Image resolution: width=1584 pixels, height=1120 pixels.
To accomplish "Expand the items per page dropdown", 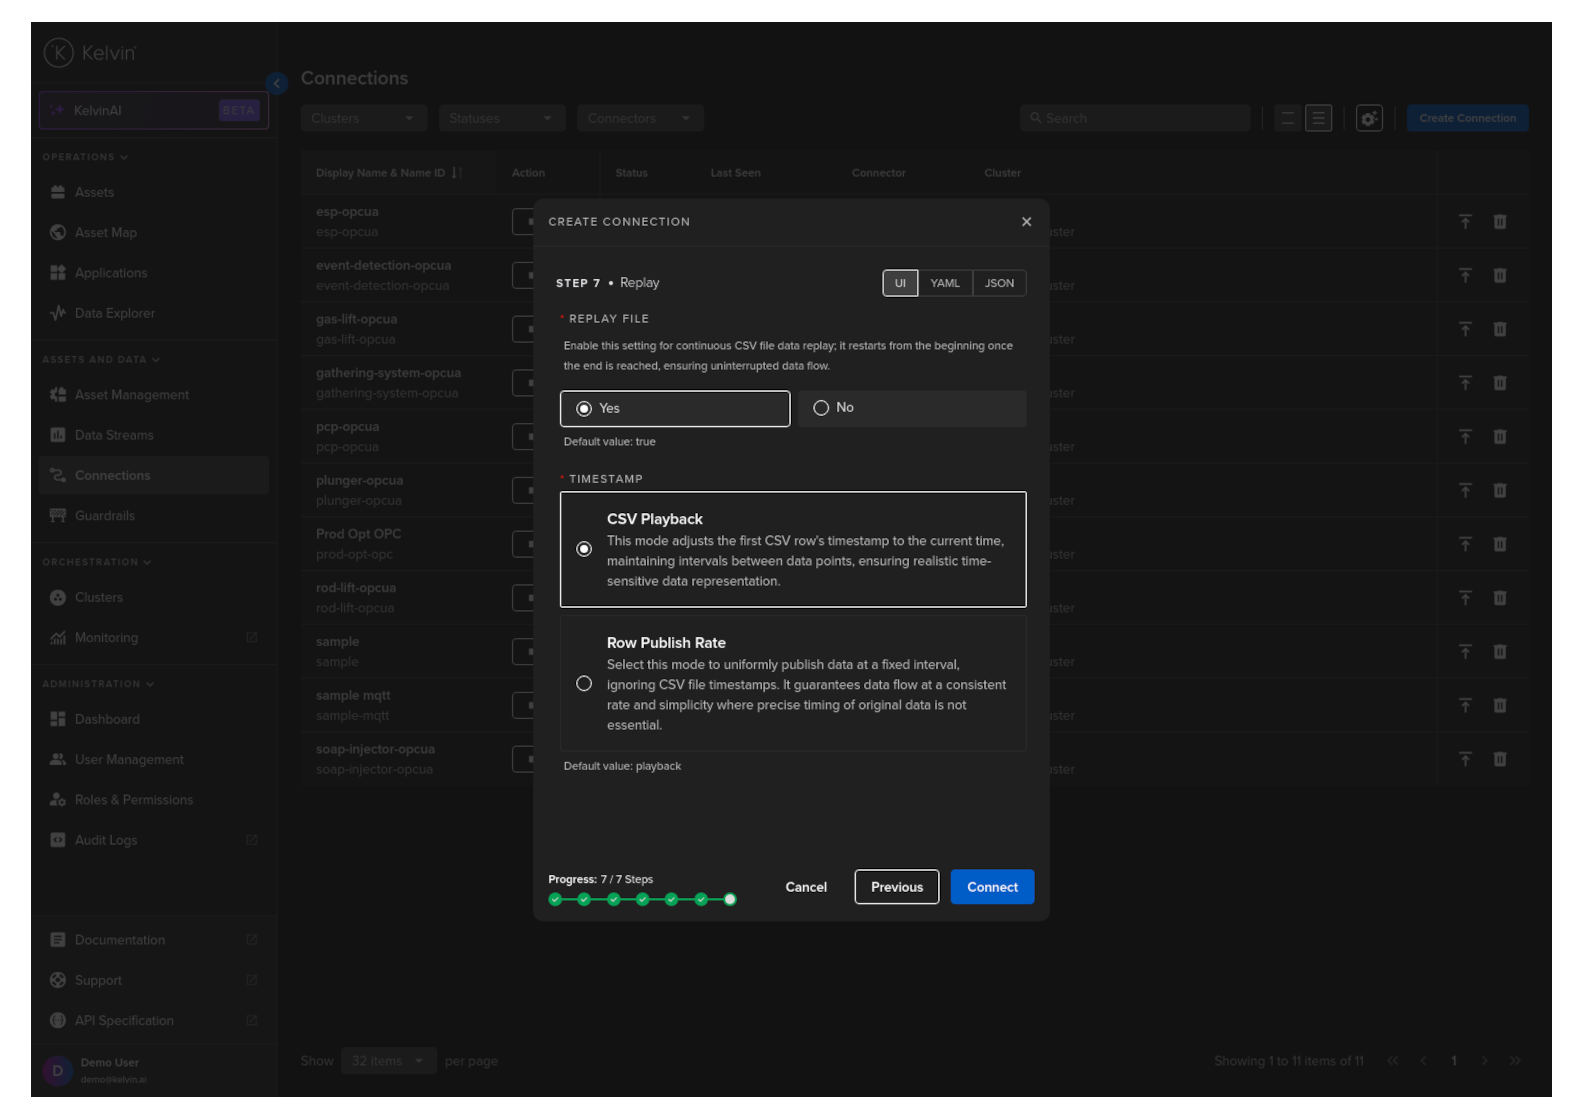I will [387, 1061].
